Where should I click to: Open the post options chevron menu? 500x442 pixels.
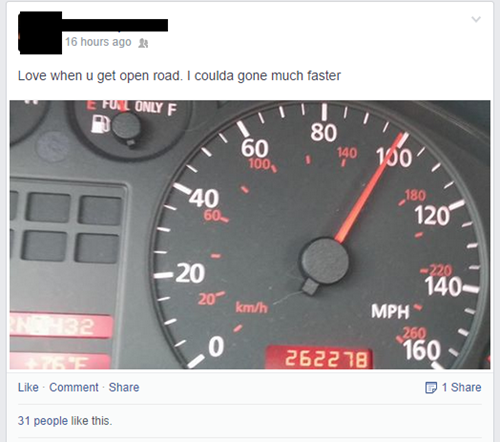pos(476,19)
